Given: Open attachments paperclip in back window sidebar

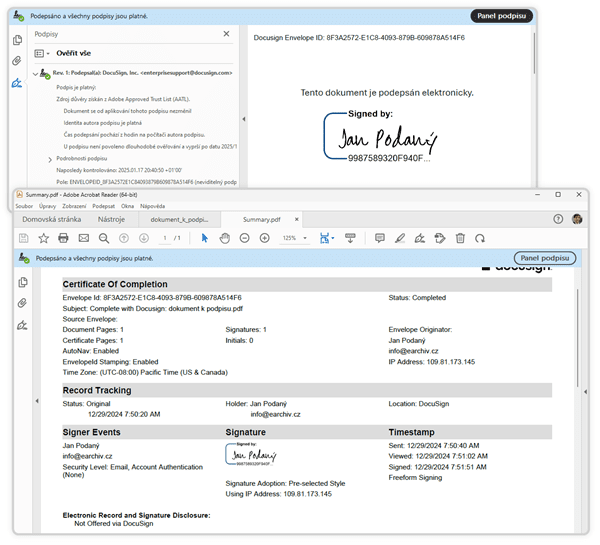Looking at the screenshot, I should 17,61.
